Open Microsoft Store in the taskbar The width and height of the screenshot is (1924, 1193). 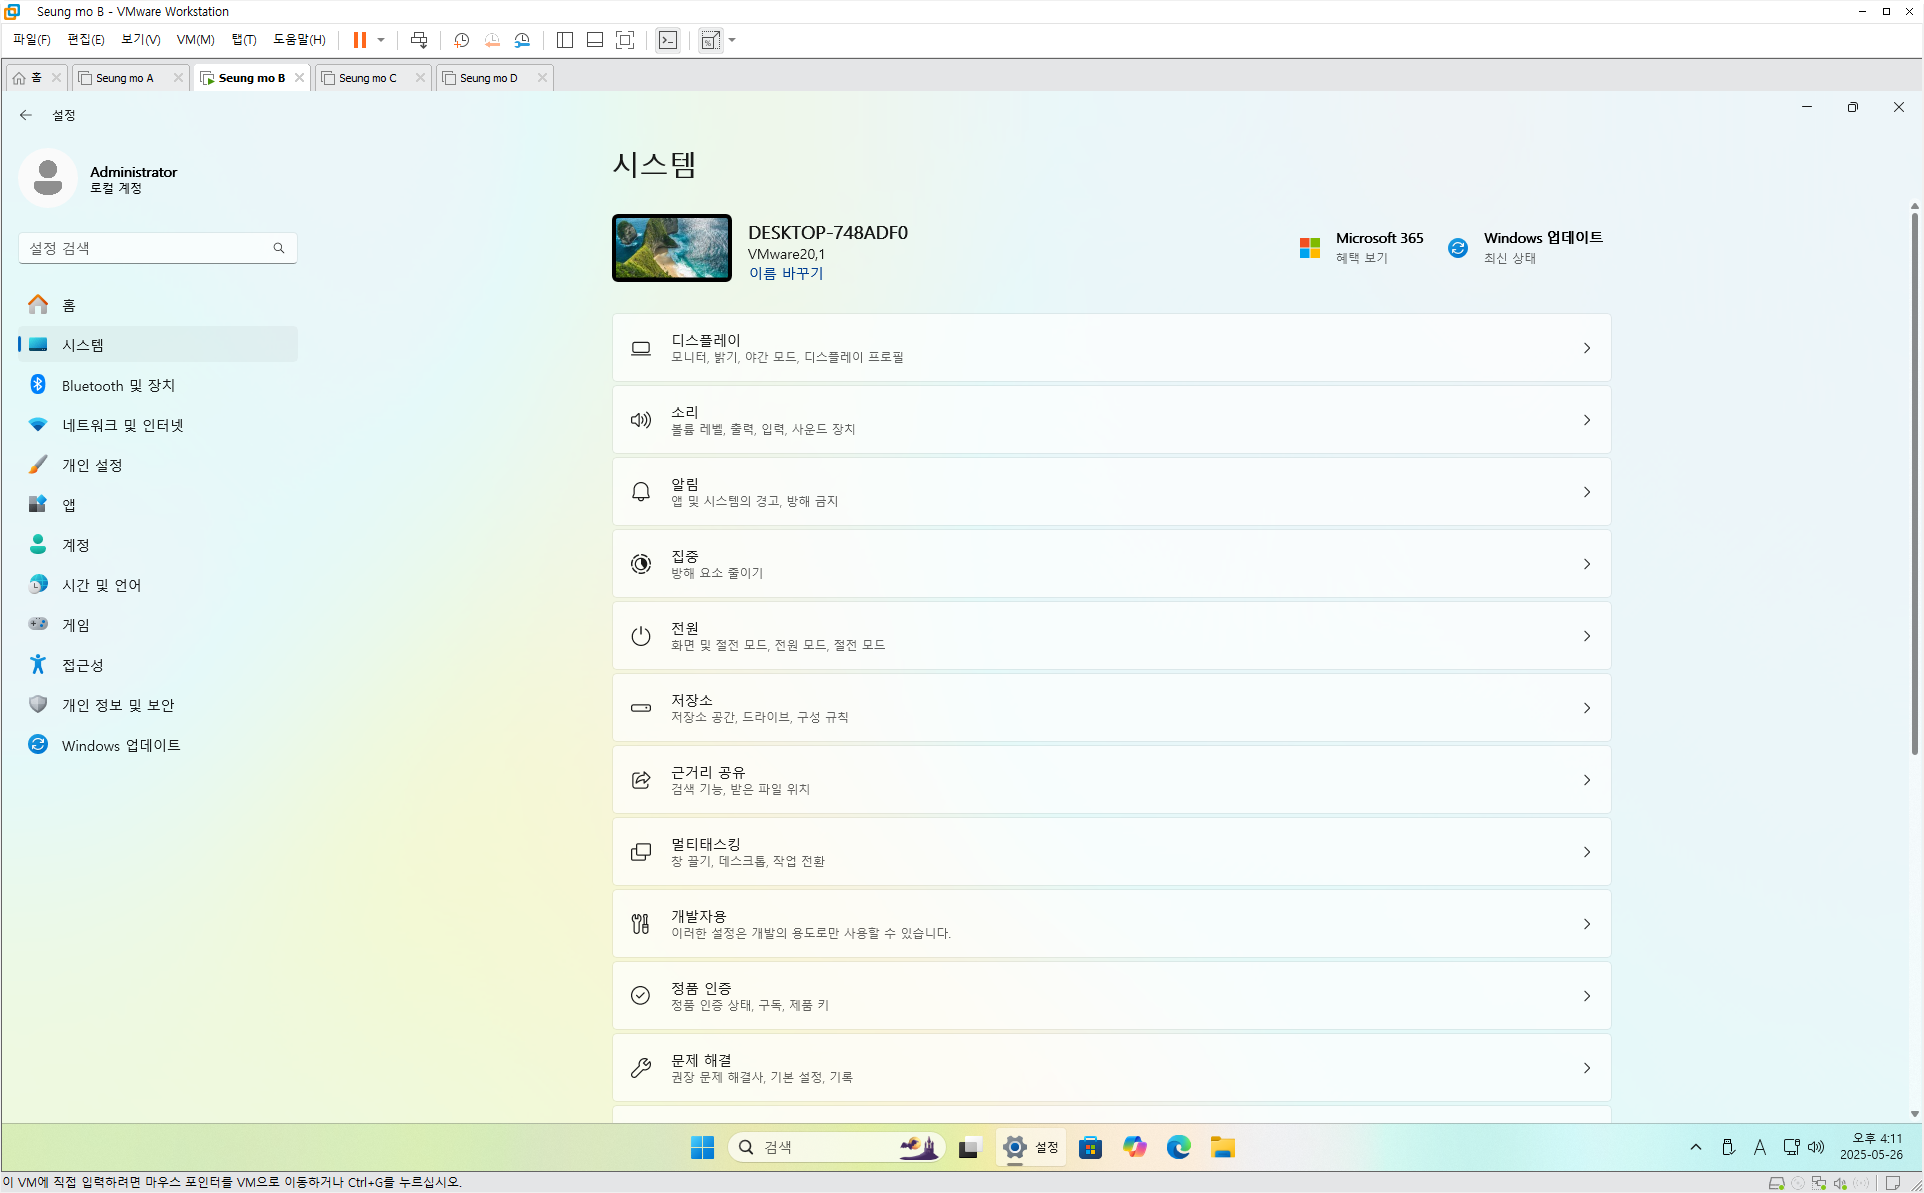[x=1090, y=1147]
